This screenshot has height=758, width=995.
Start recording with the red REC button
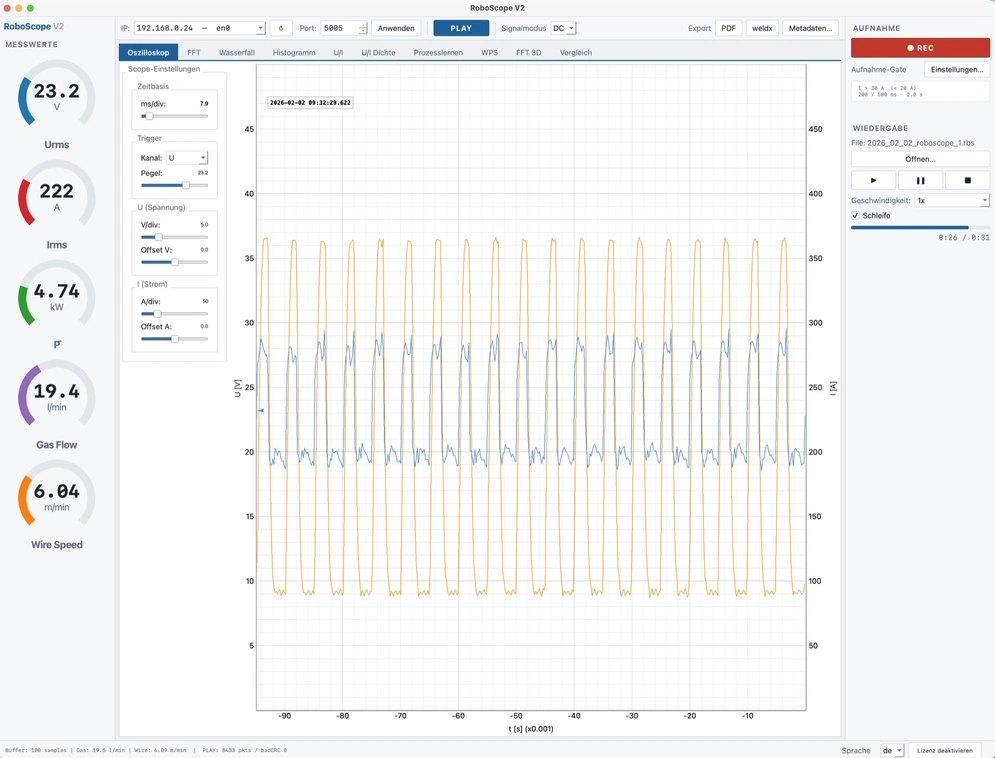click(x=920, y=48)
